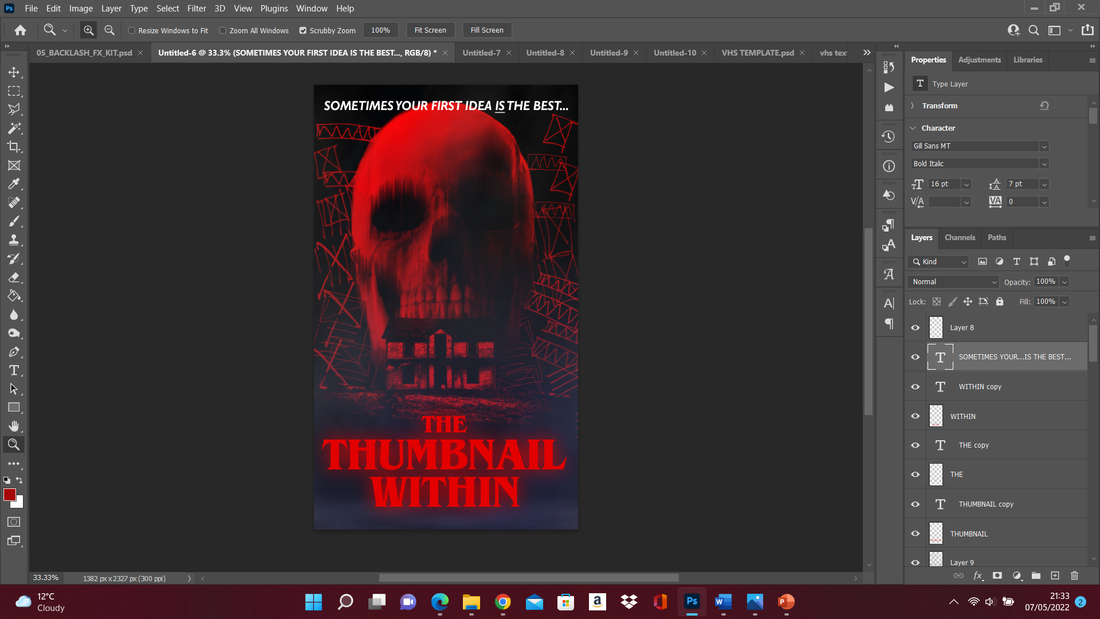
Task: Open the Gill Sans MT font dropdown
Action: tap(1044, 146)
